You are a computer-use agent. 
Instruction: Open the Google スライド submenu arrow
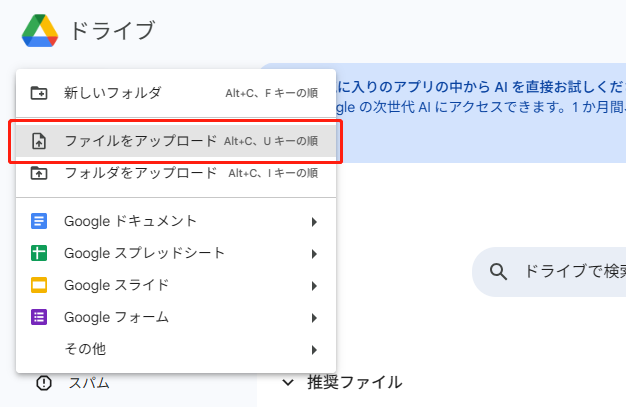point(314,285)
